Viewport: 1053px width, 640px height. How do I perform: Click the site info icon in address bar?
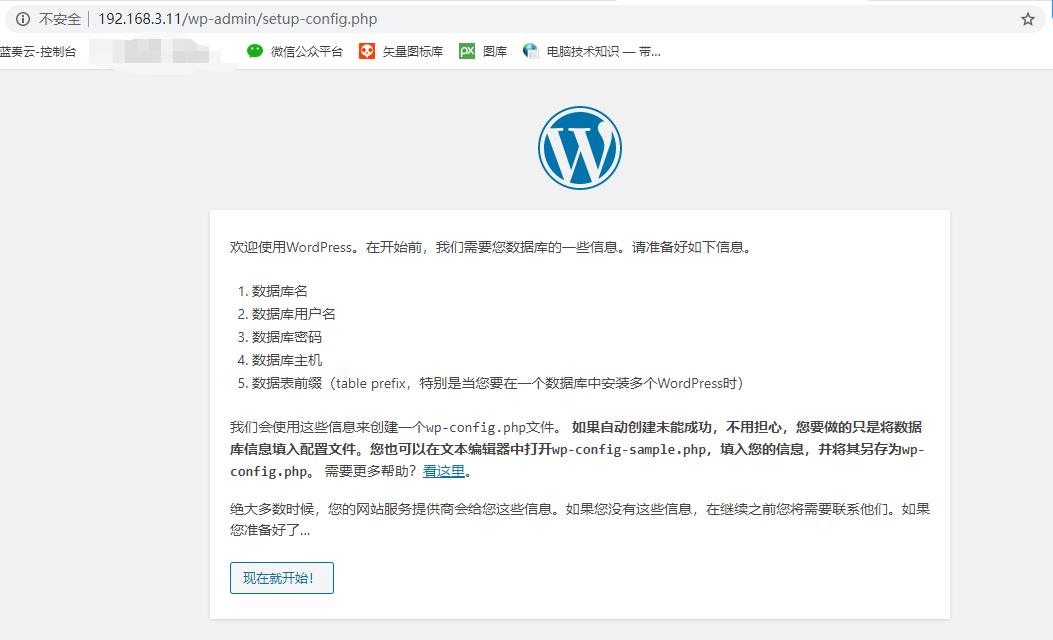(x=23, y=19)
